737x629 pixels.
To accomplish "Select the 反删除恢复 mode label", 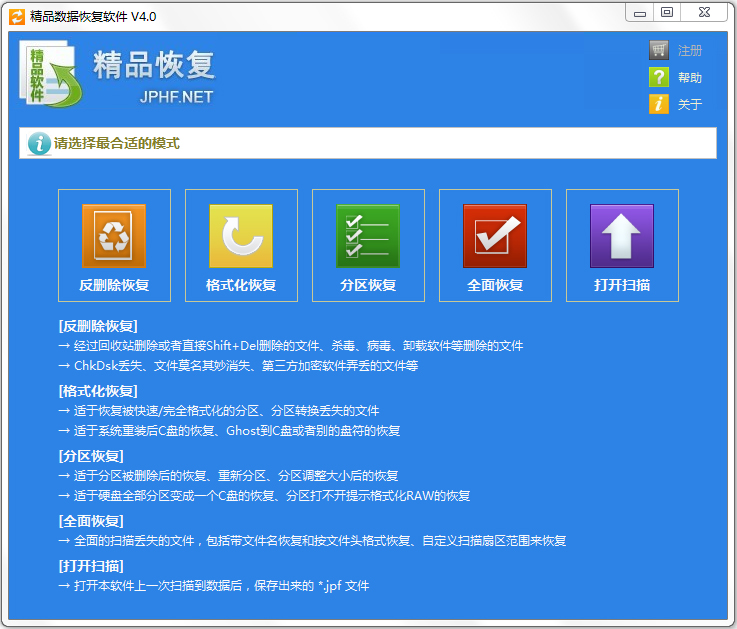I will (x=114, y=285).
